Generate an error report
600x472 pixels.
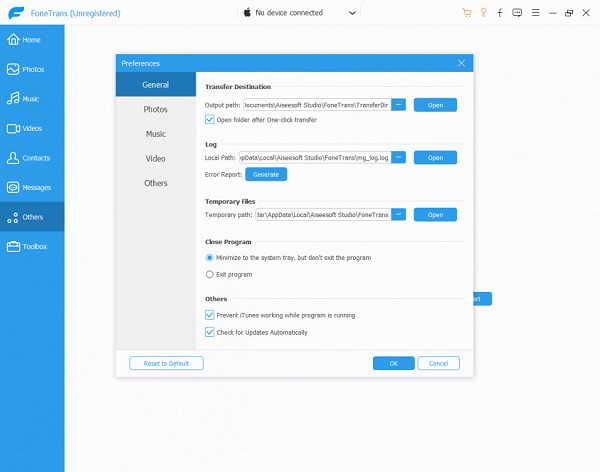pyautogui.click(x=266, y=174)
